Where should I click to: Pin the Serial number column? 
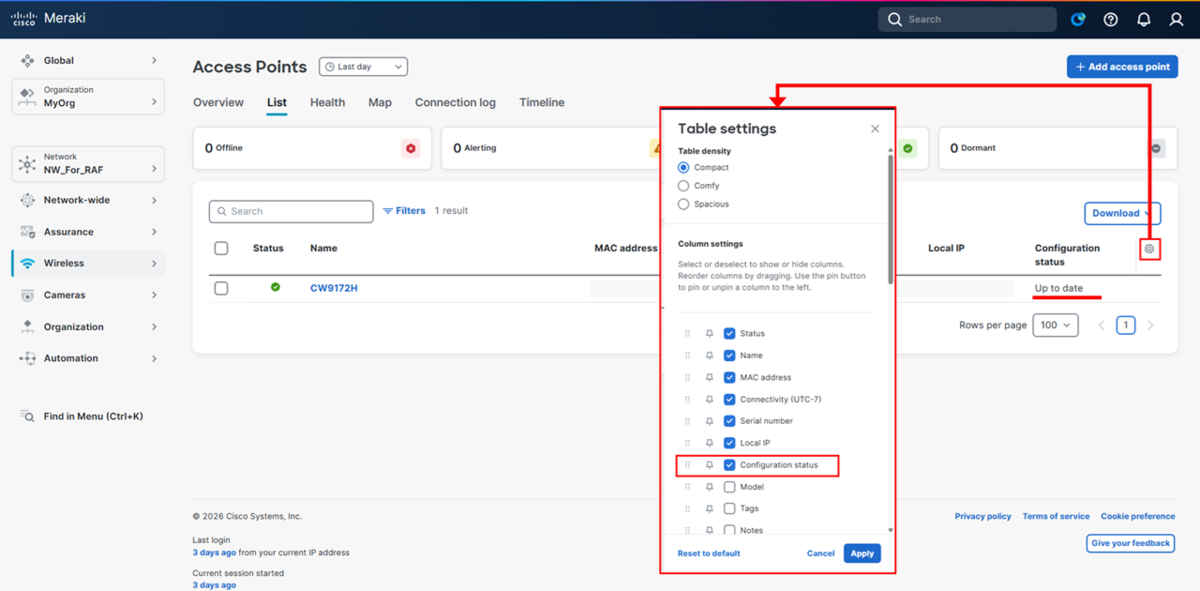pos(709,421)
